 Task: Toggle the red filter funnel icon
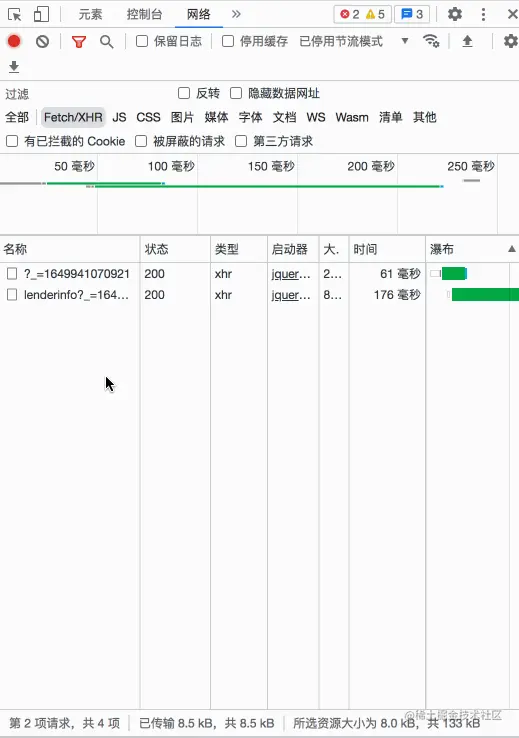(x=79, y=42)
